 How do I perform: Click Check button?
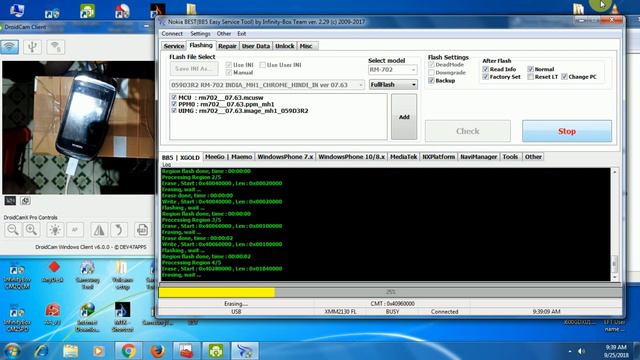click(468, 131)
